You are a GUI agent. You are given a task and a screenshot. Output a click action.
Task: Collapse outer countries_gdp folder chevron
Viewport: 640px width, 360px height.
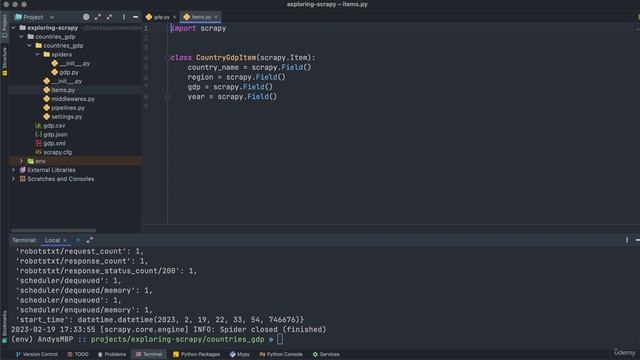coord(22,37)
